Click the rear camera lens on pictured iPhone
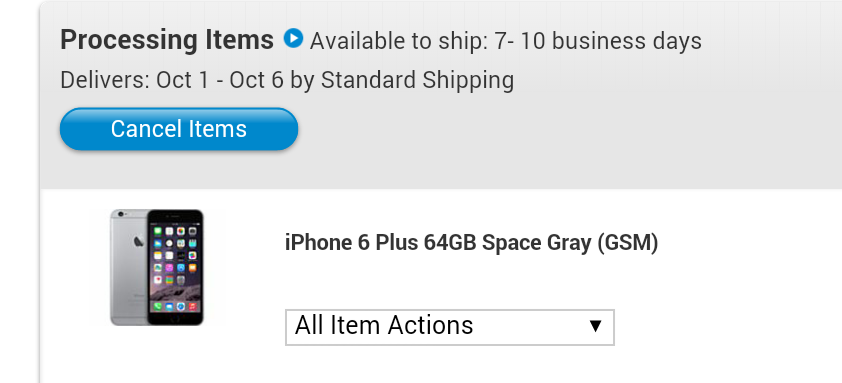 [x=121, y=214]
